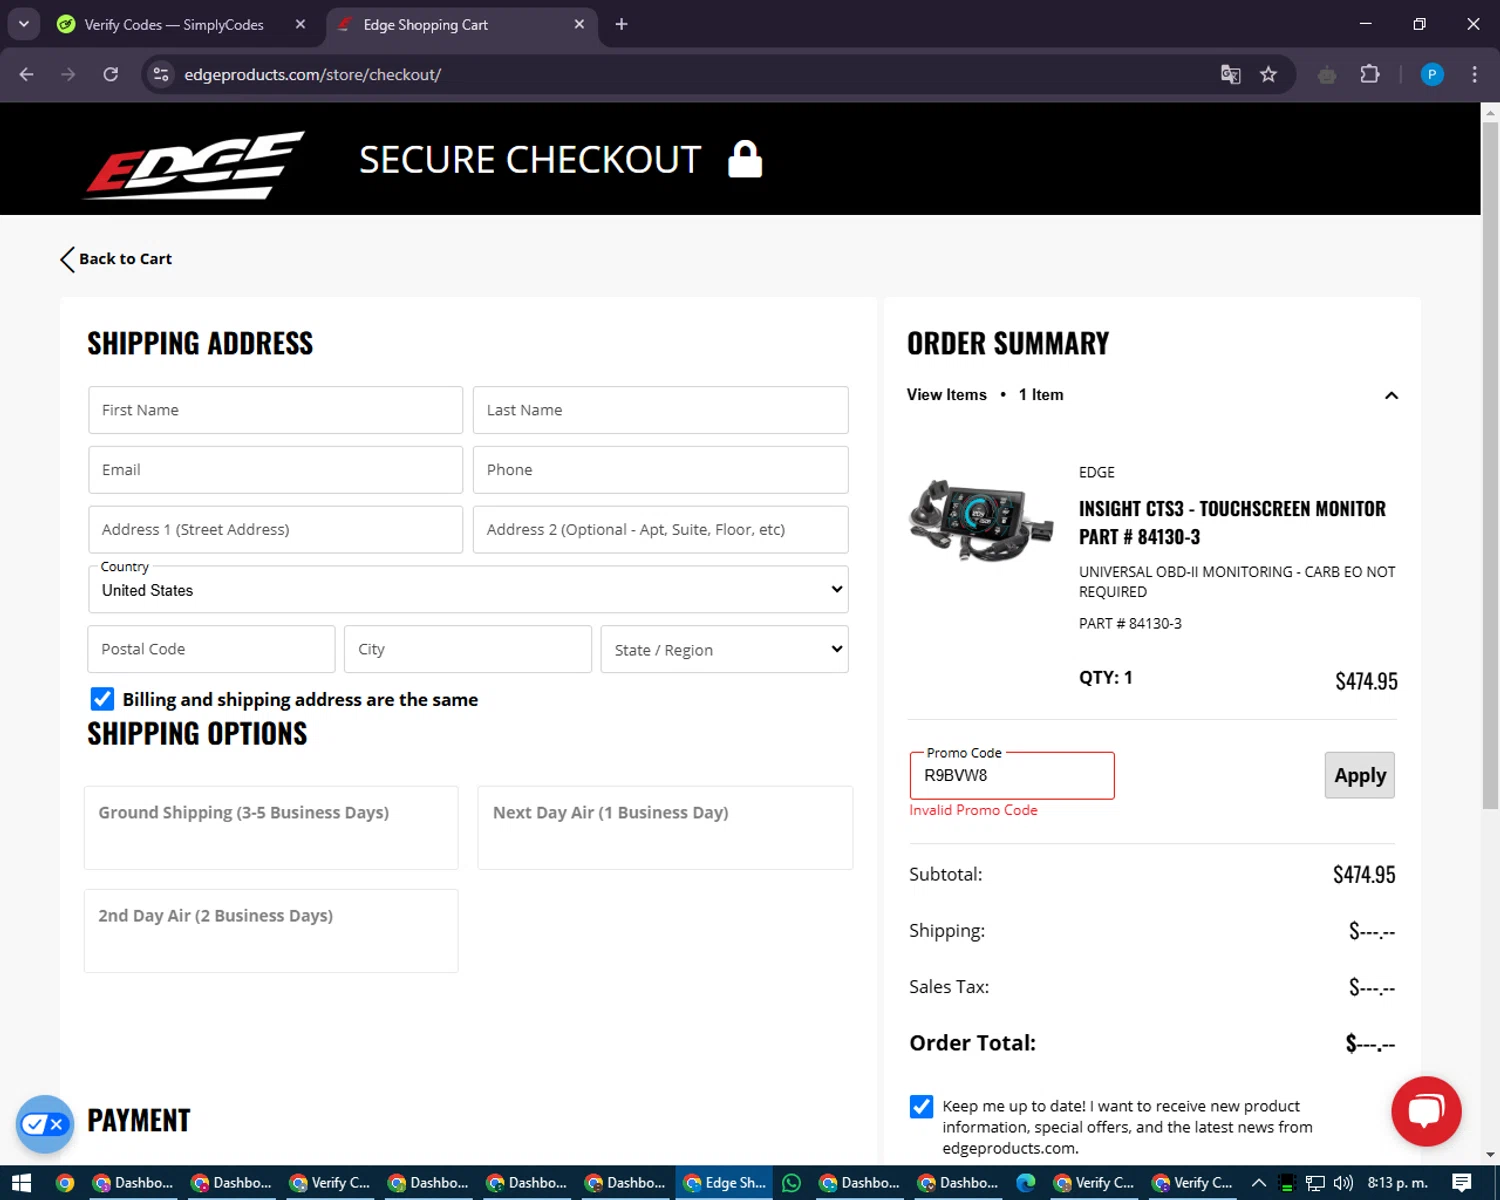The height and width of the screenshot is (1200, 1500).
Task: Open the Windows Start menu
Action: coord(22,1183)
